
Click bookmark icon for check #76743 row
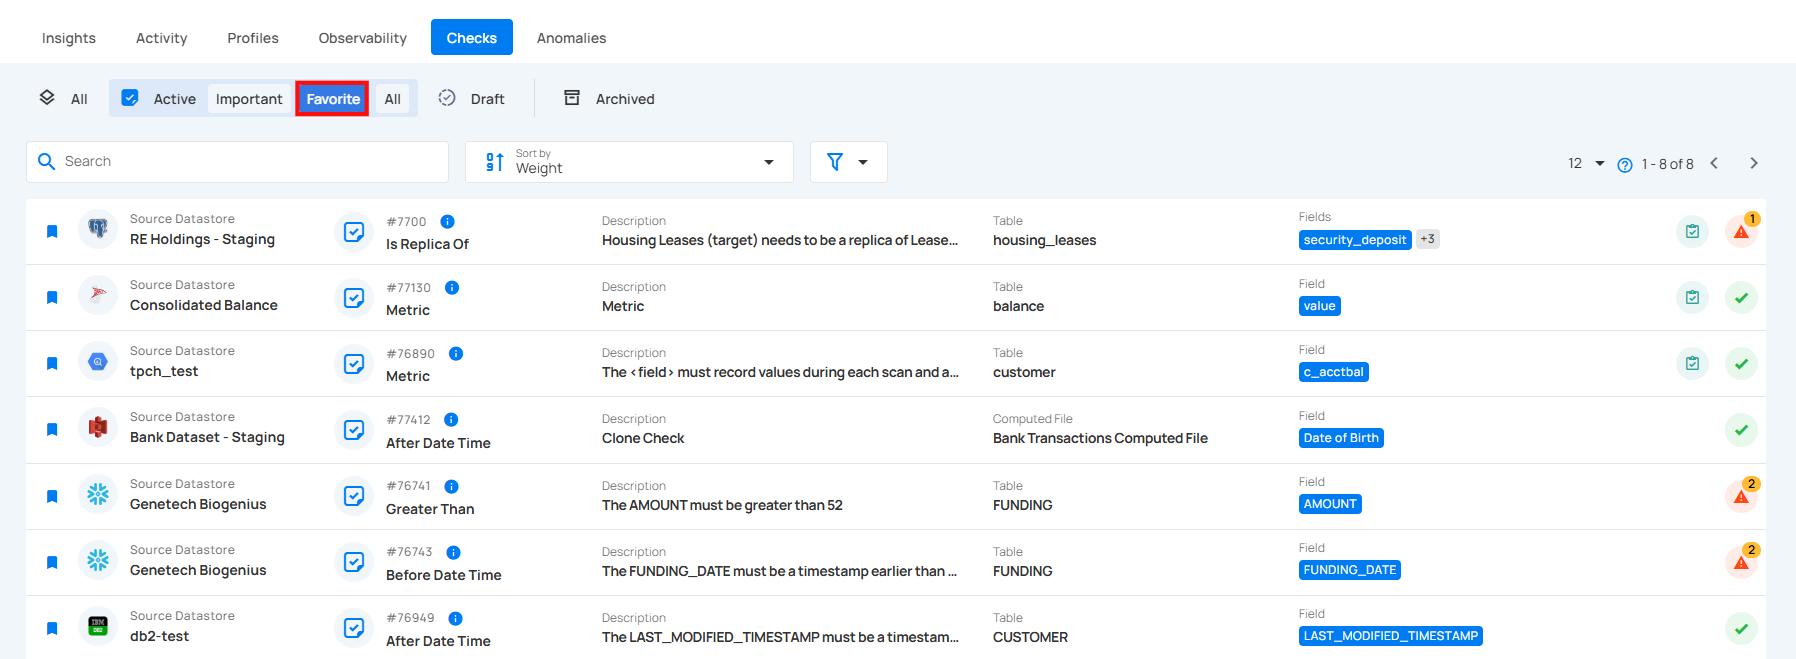[x=52, y=563]
